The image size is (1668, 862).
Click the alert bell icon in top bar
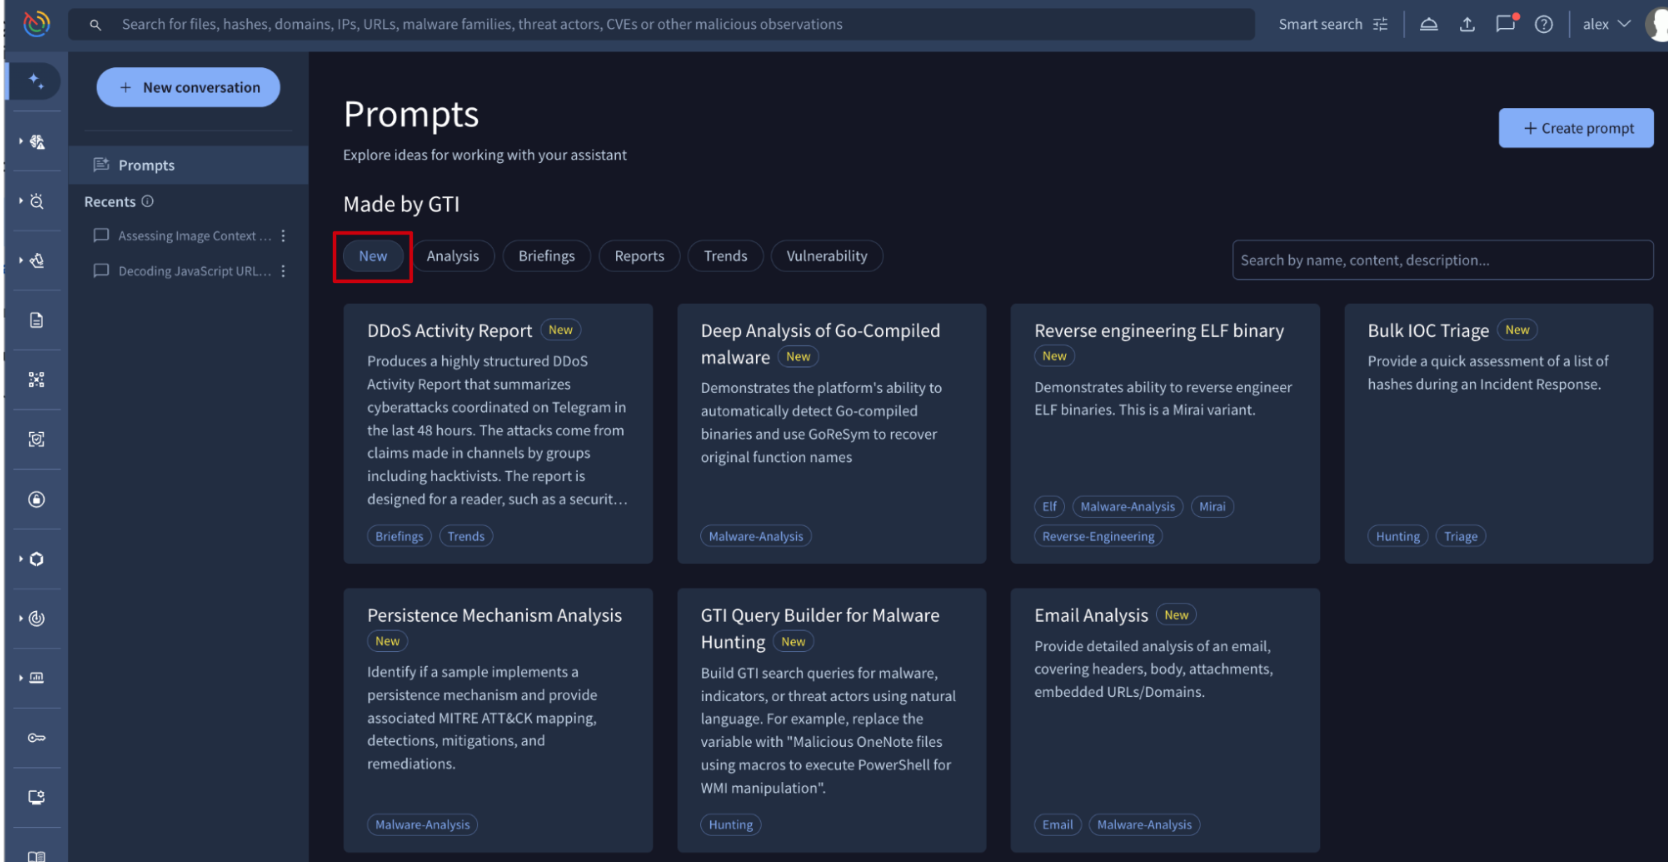[1429, 24]
